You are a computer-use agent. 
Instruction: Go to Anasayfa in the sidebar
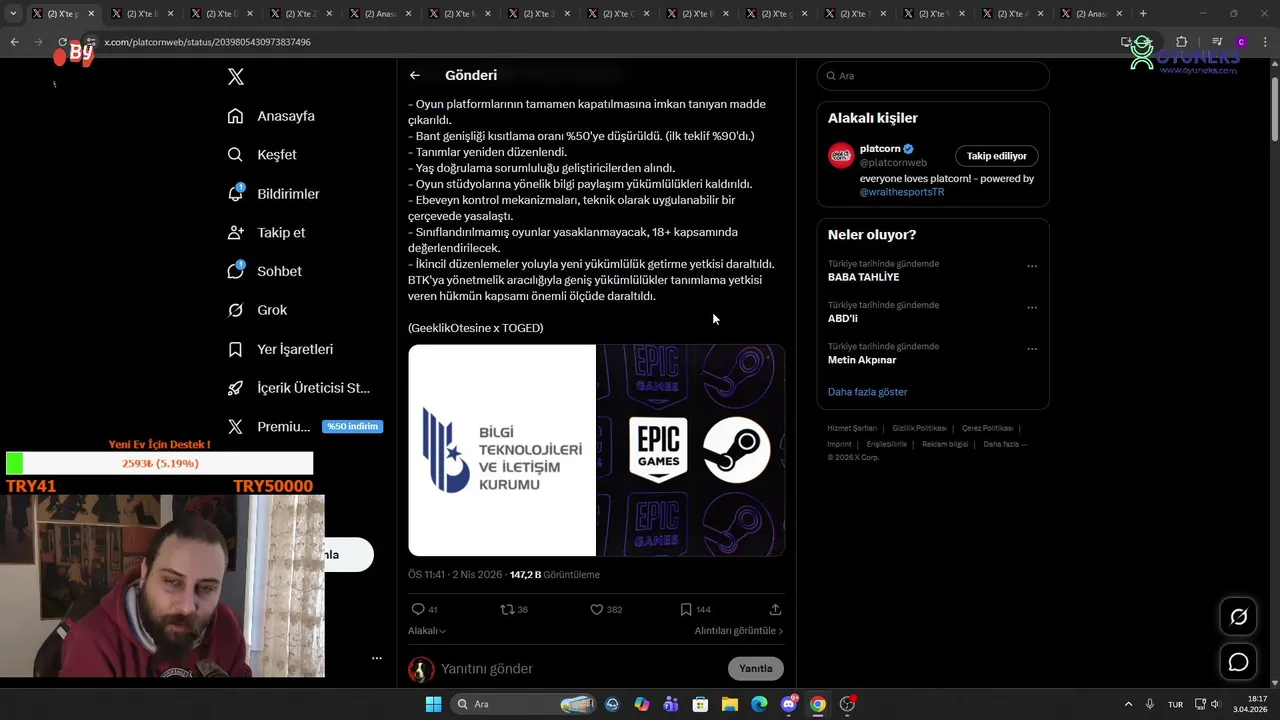point(271,116)
